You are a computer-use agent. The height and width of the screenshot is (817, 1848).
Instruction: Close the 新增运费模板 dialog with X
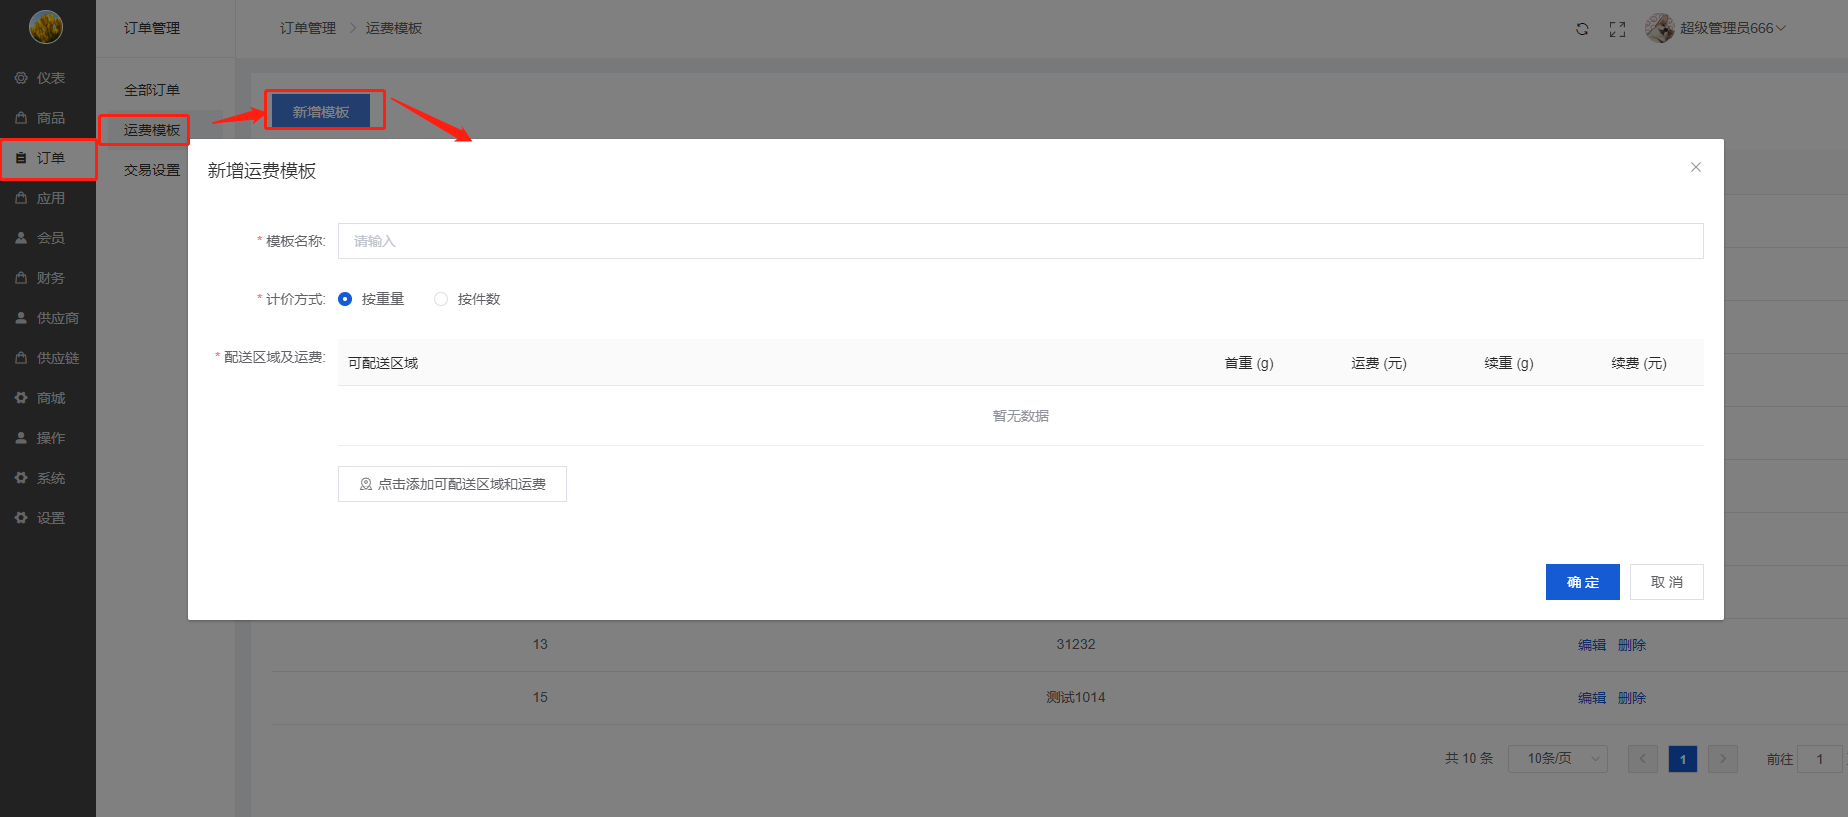[1696, 167]
